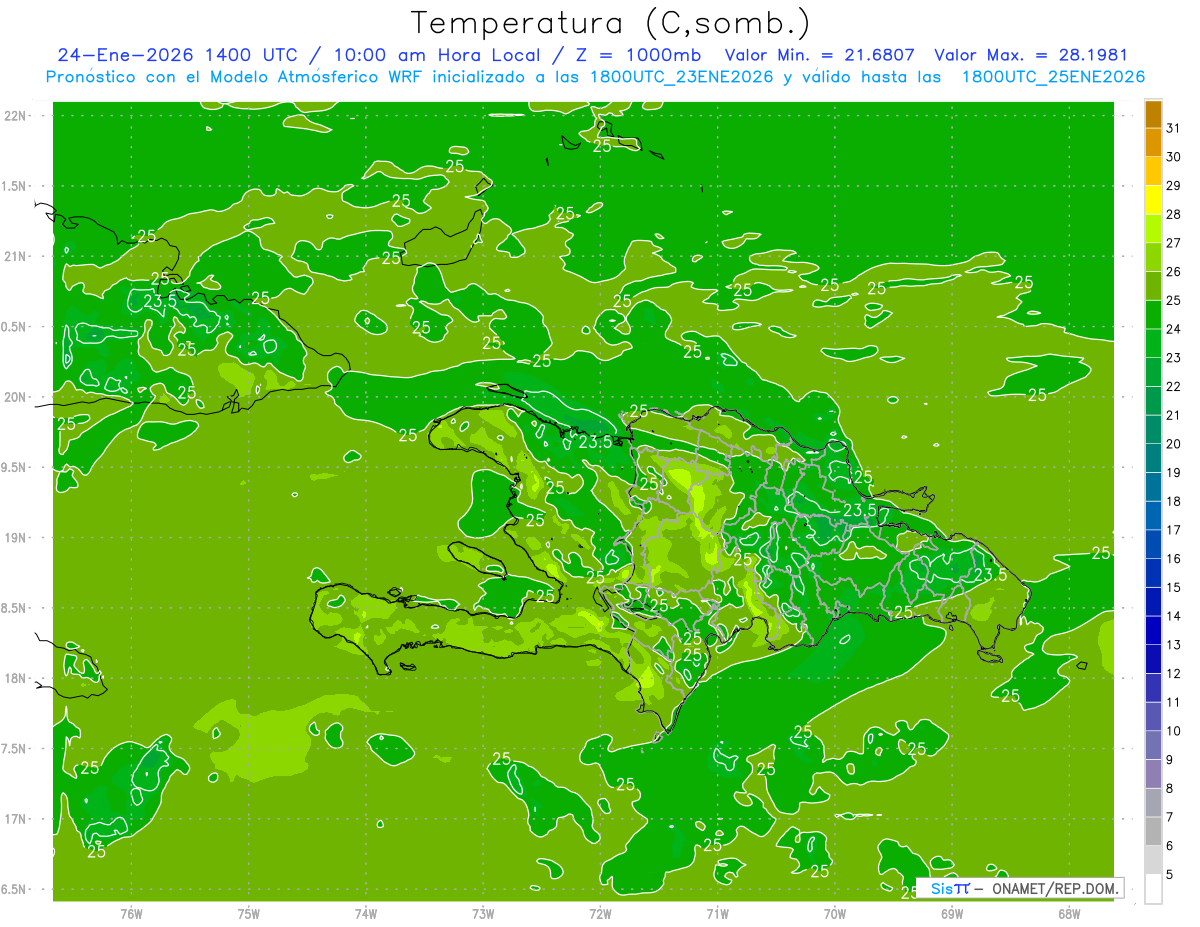This screenshot has width=1200, height=927.
Task: Click "10:00 am Hora Local" in header
Action: click(x=438, y=54)
